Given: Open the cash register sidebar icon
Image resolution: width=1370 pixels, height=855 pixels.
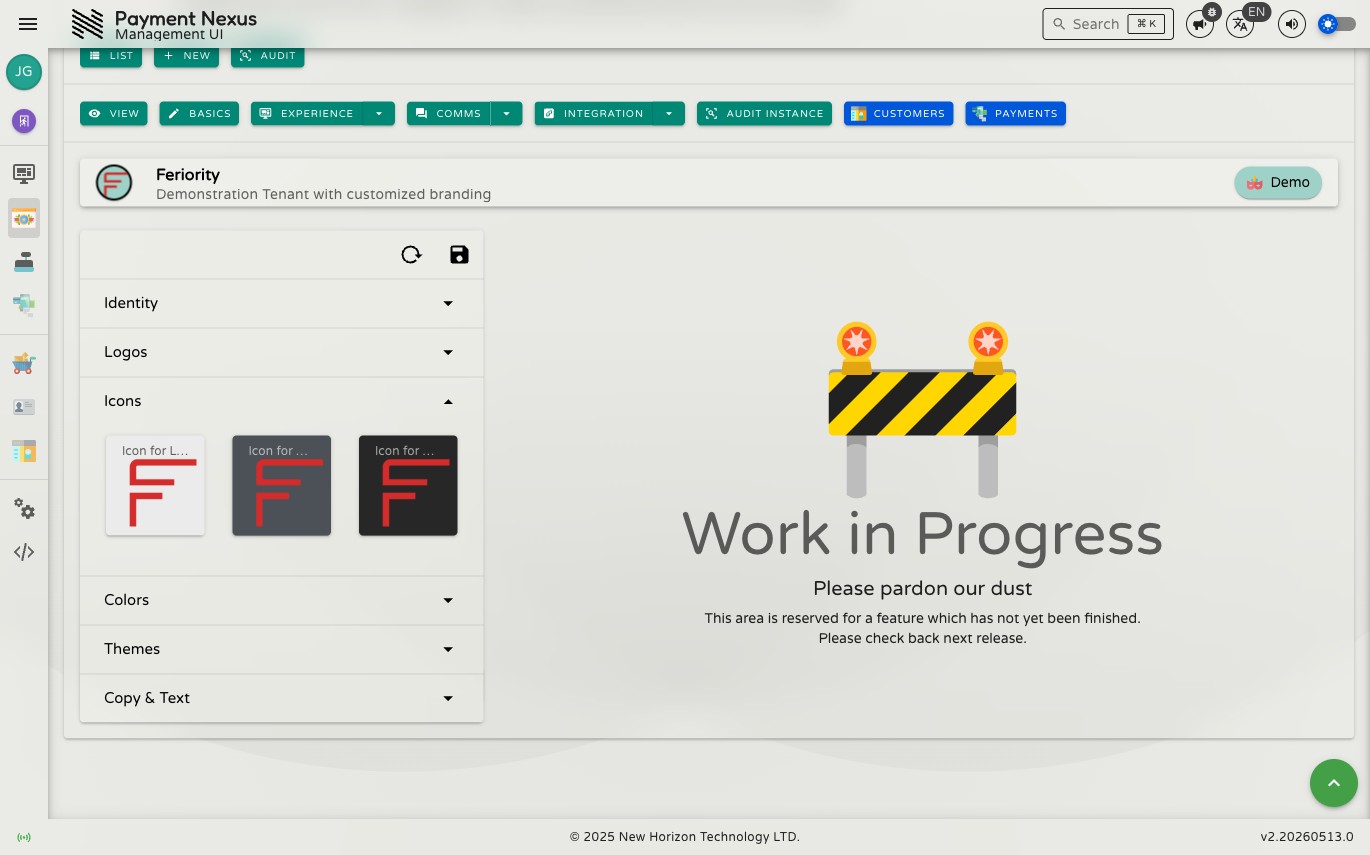Looking at the screenshot, I should coord(24,262).
